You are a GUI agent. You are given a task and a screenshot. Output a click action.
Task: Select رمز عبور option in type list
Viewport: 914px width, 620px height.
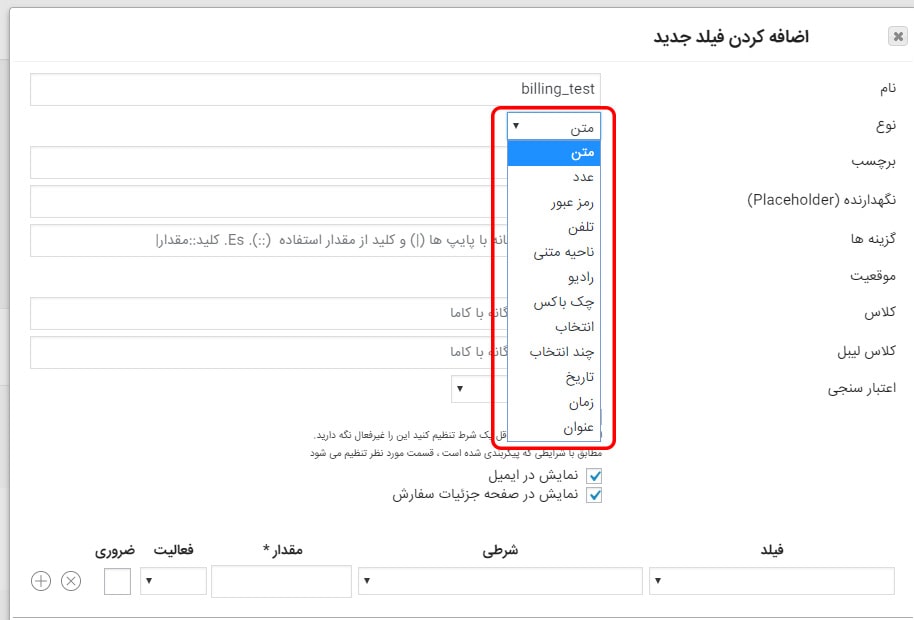(554, 203)
